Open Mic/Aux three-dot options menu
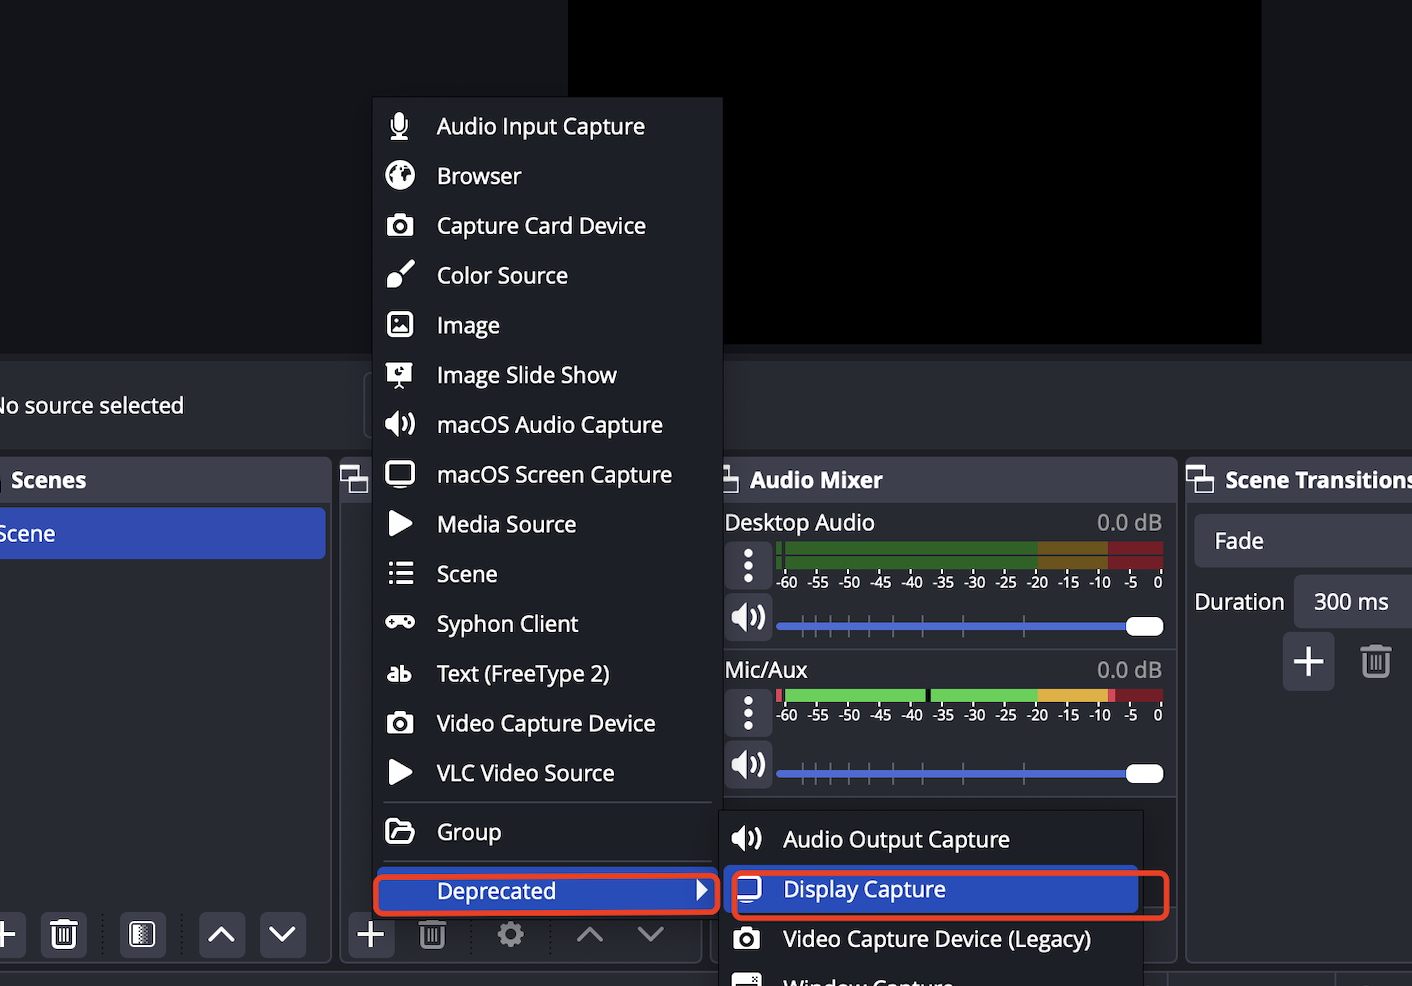This screenshot has height=986, width=1412. pyautogui.click(x=748, y=713)
